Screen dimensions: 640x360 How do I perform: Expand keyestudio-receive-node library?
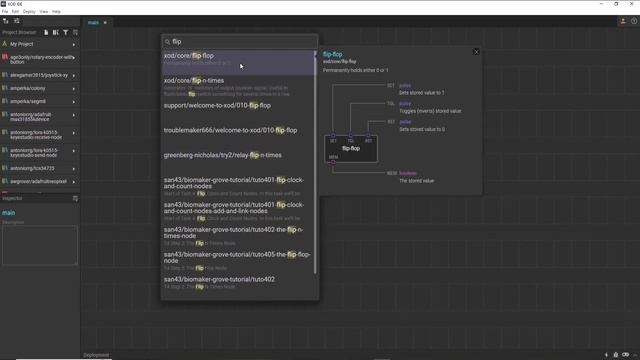click(74, 133)
